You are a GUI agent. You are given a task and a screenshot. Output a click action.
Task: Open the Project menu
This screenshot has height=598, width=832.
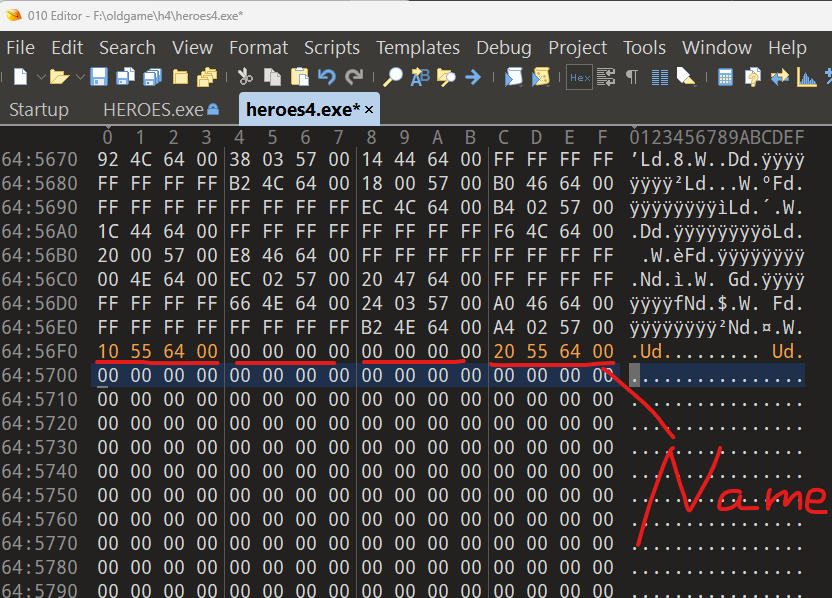point(578,48)
